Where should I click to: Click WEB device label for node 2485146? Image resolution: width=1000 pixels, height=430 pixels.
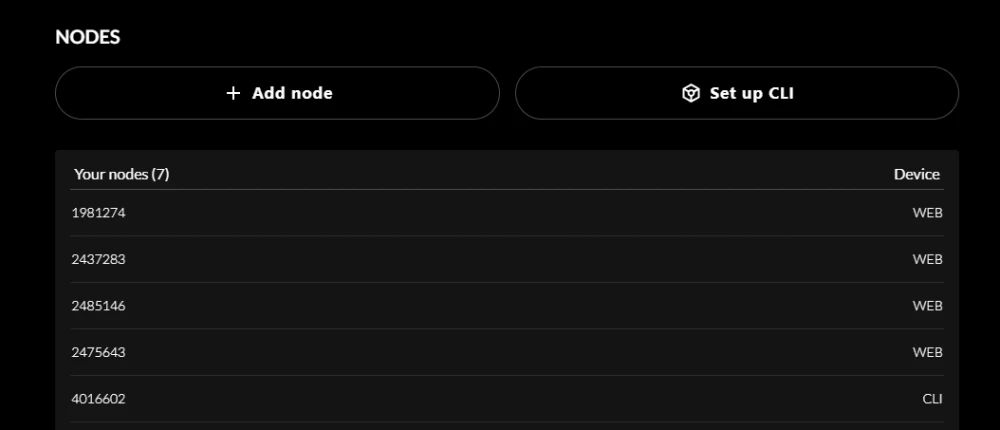[927, 306]
